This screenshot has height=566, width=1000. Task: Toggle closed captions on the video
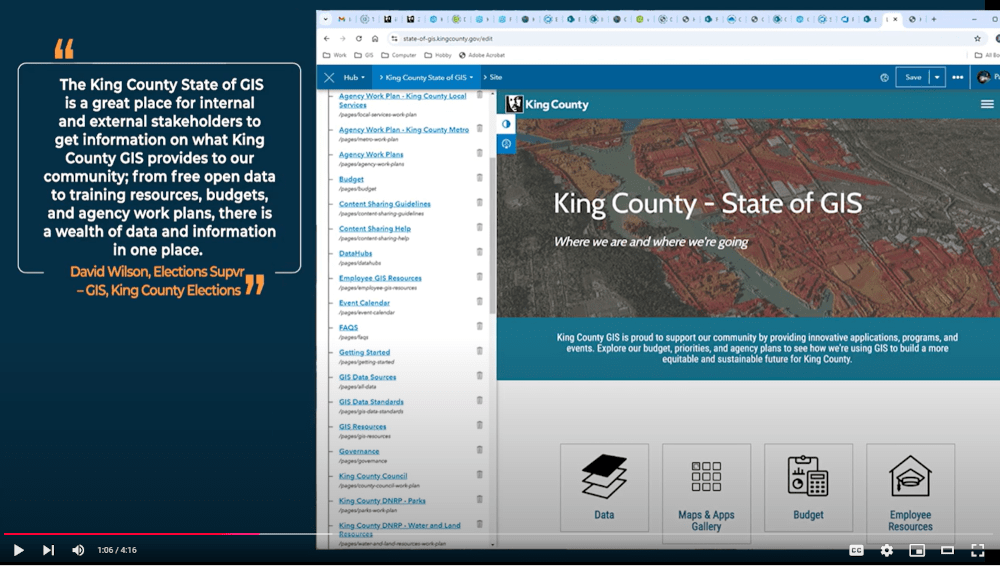(x=856, y=550)
